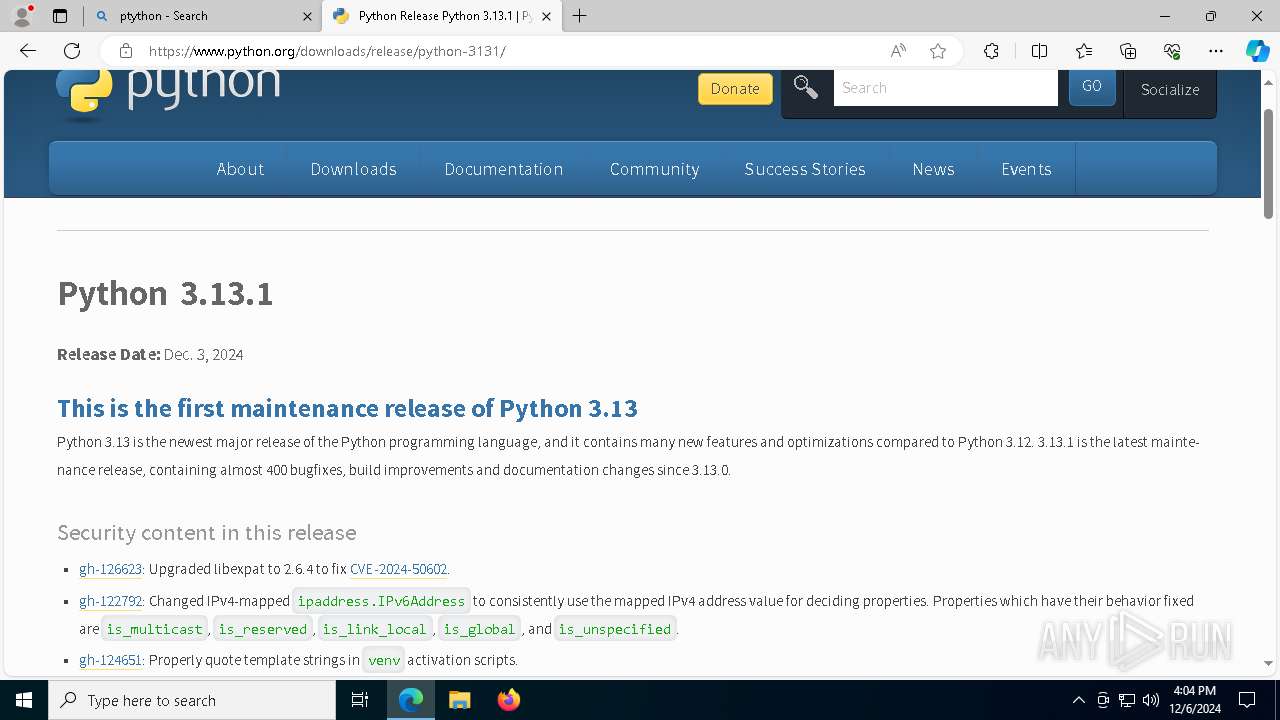1280x720 pixels.
Task: Toggle Split screen icon in toolbar
Action: pos(1039,51)
